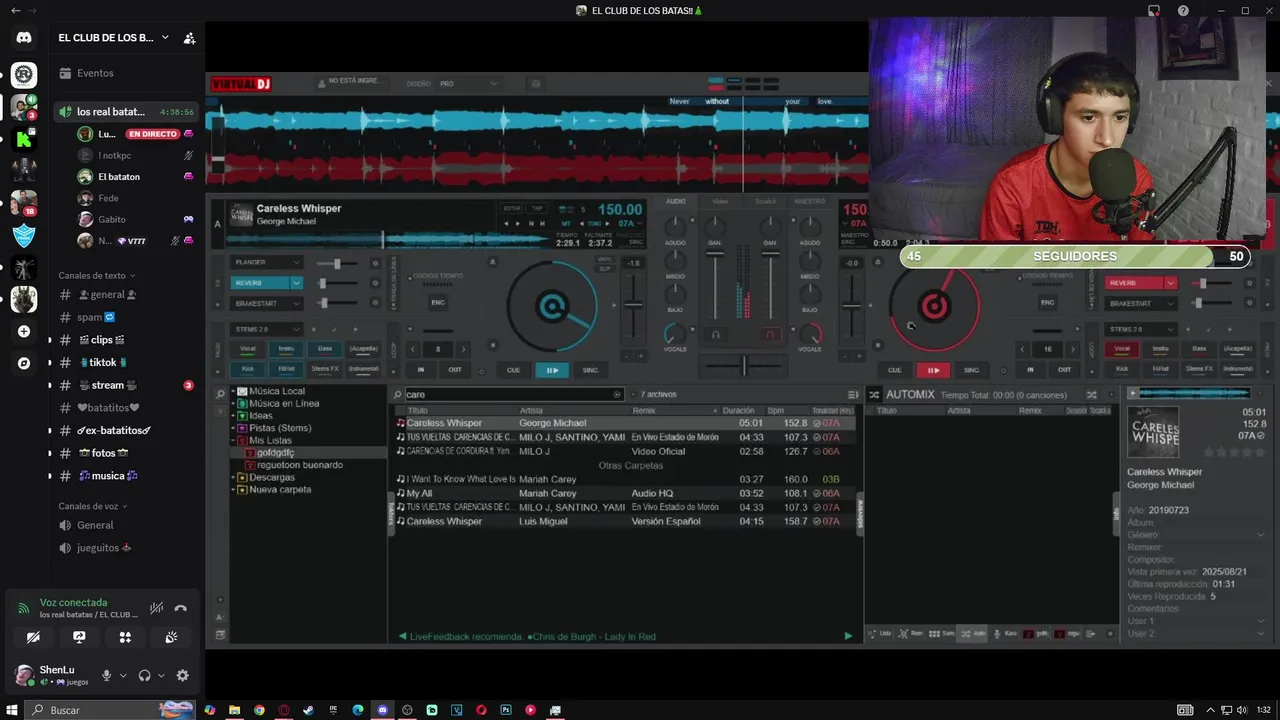Open Discord direct messages home icon

pyautogui.click(x=24, y=38)
